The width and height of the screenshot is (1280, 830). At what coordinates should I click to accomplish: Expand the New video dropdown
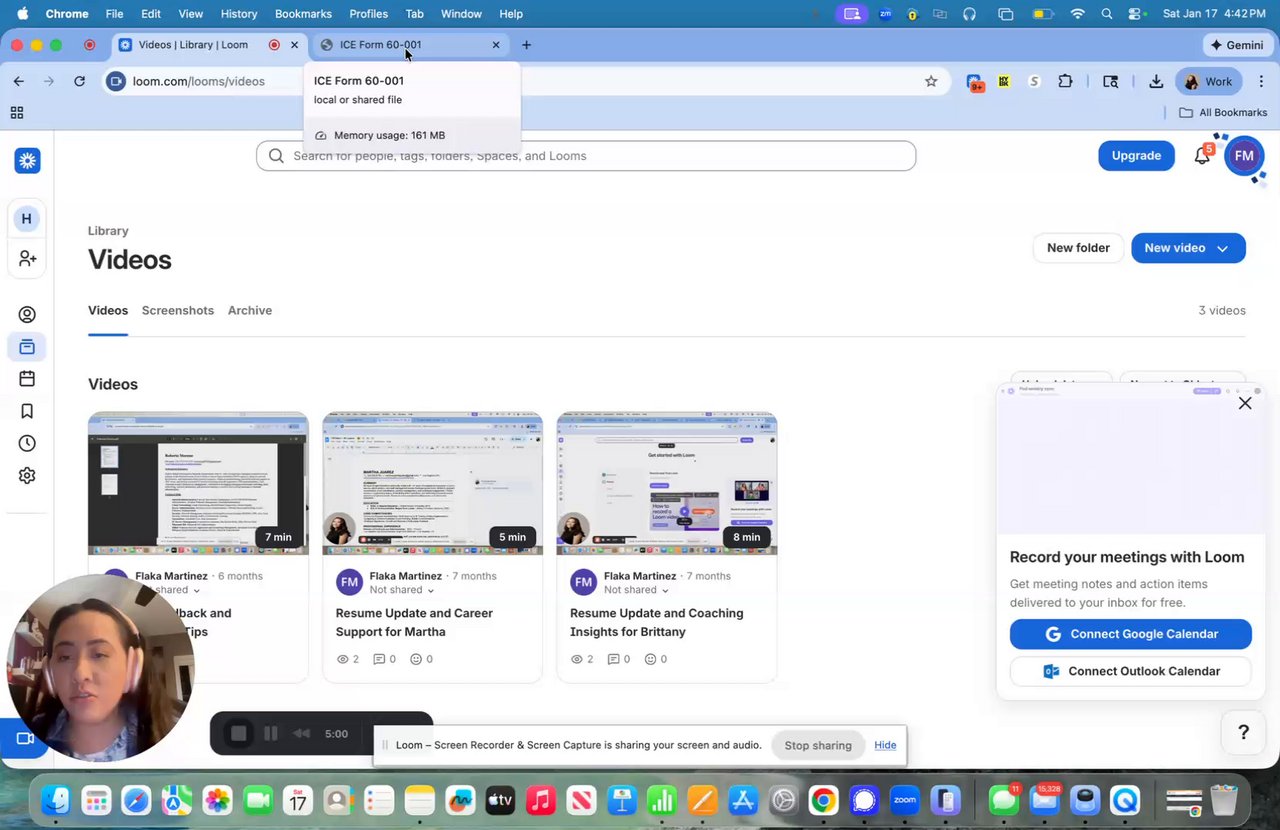pos(1222,248)
